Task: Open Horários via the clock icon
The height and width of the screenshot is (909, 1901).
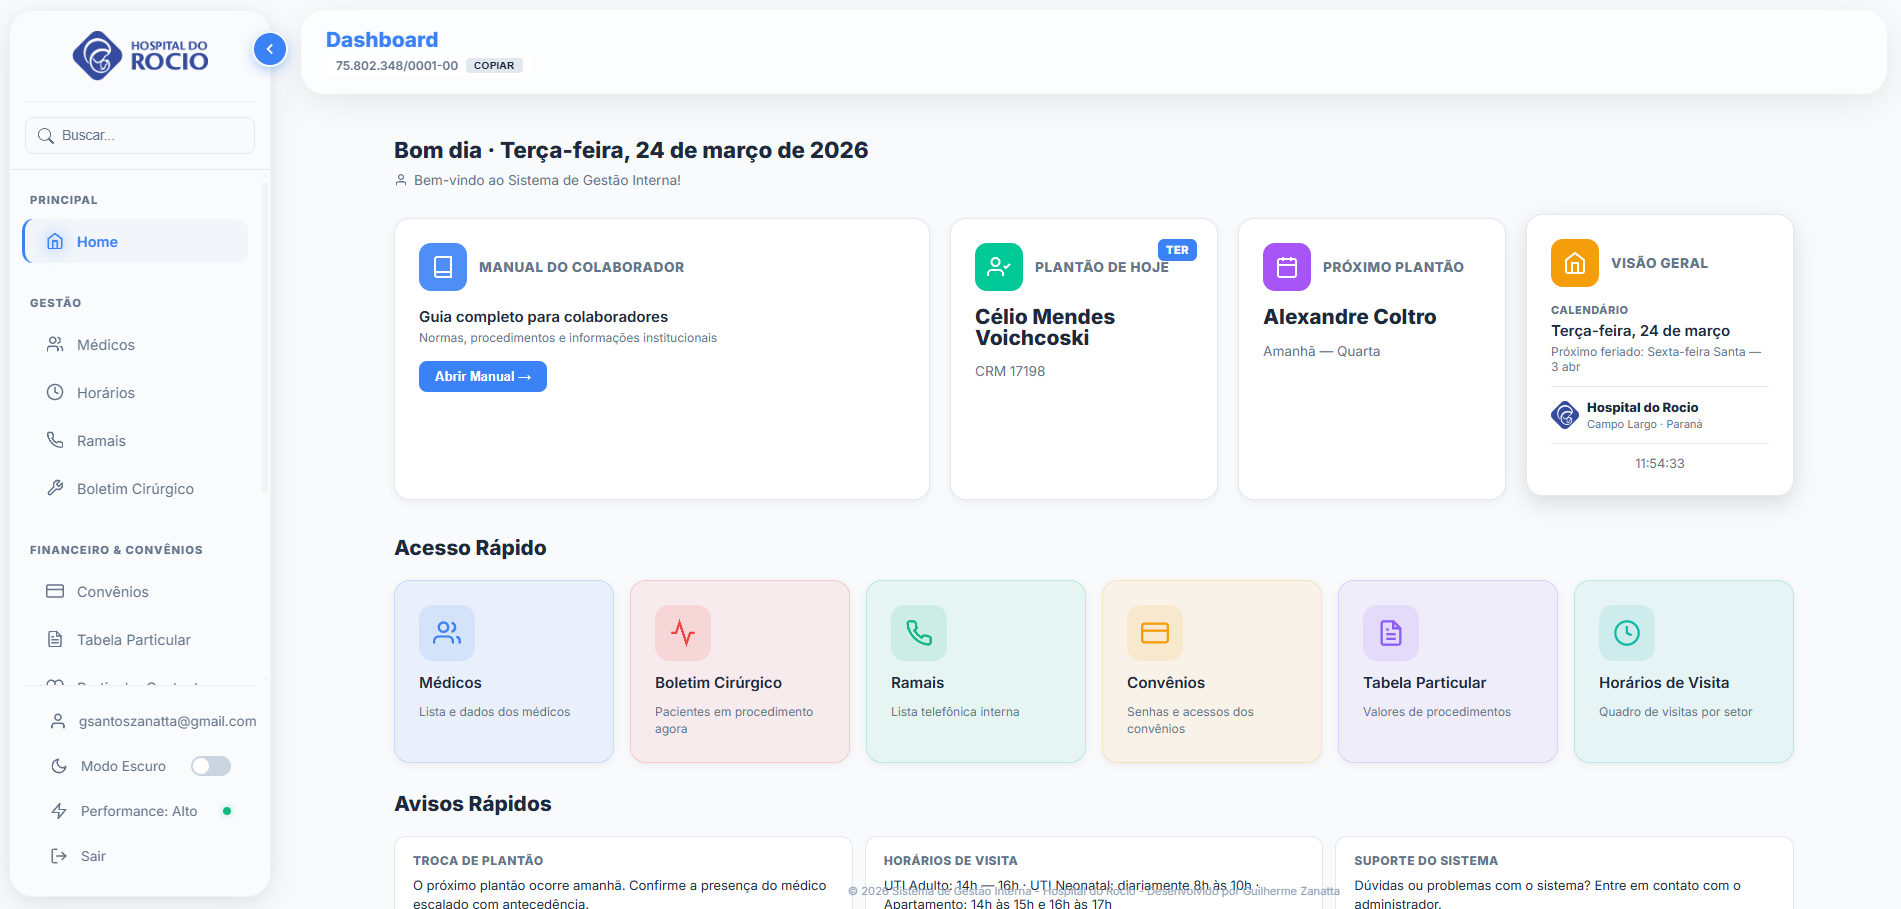Action: coord(55,392)
